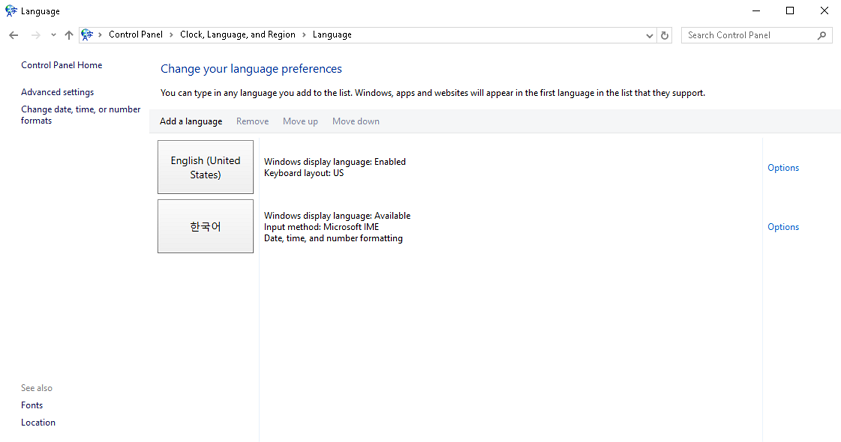This screenshot has height=442, width=841.
Task: Refresh the Language page
Action: pos(665,35)
